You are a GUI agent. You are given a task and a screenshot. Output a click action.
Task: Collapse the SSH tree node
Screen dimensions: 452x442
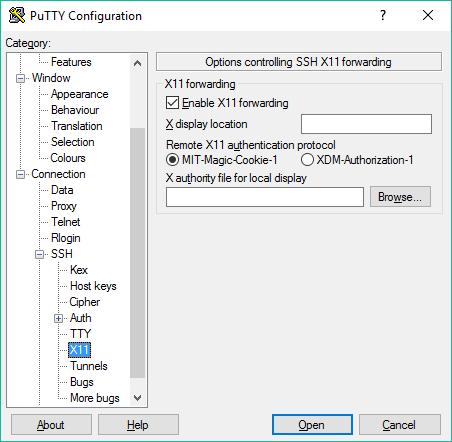point(39,254)
